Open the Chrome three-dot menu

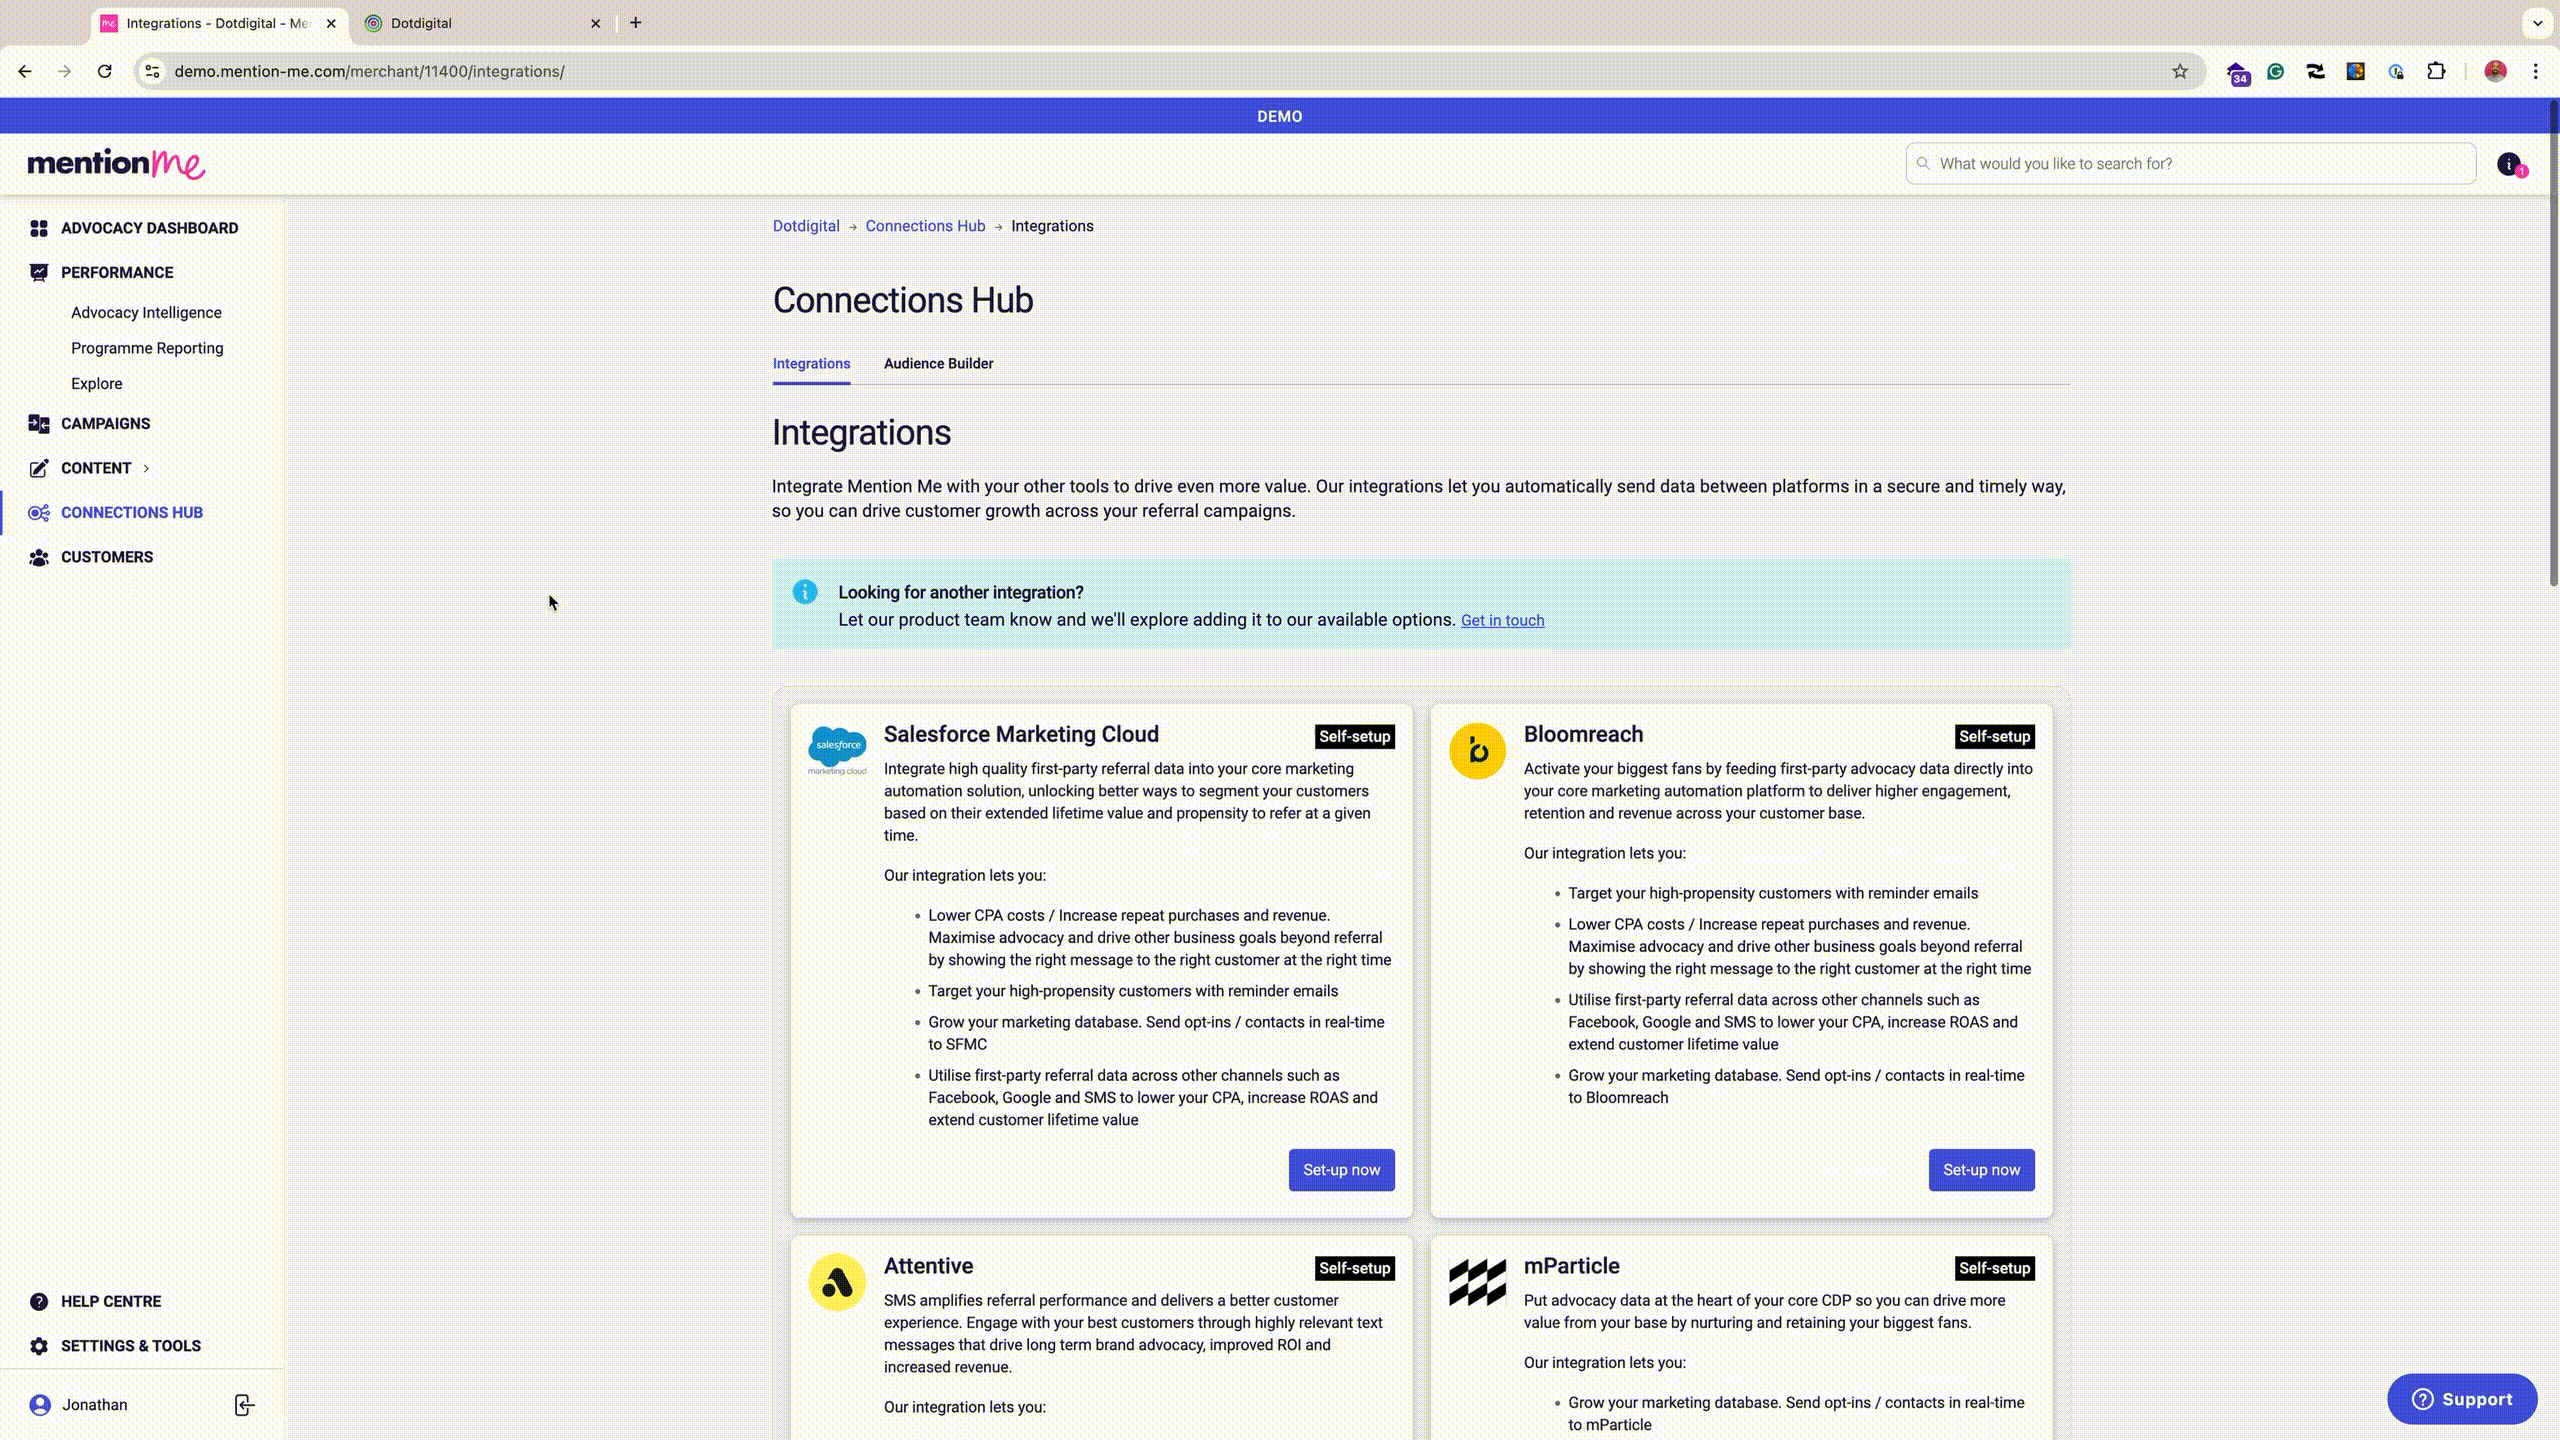[2536, 71]
